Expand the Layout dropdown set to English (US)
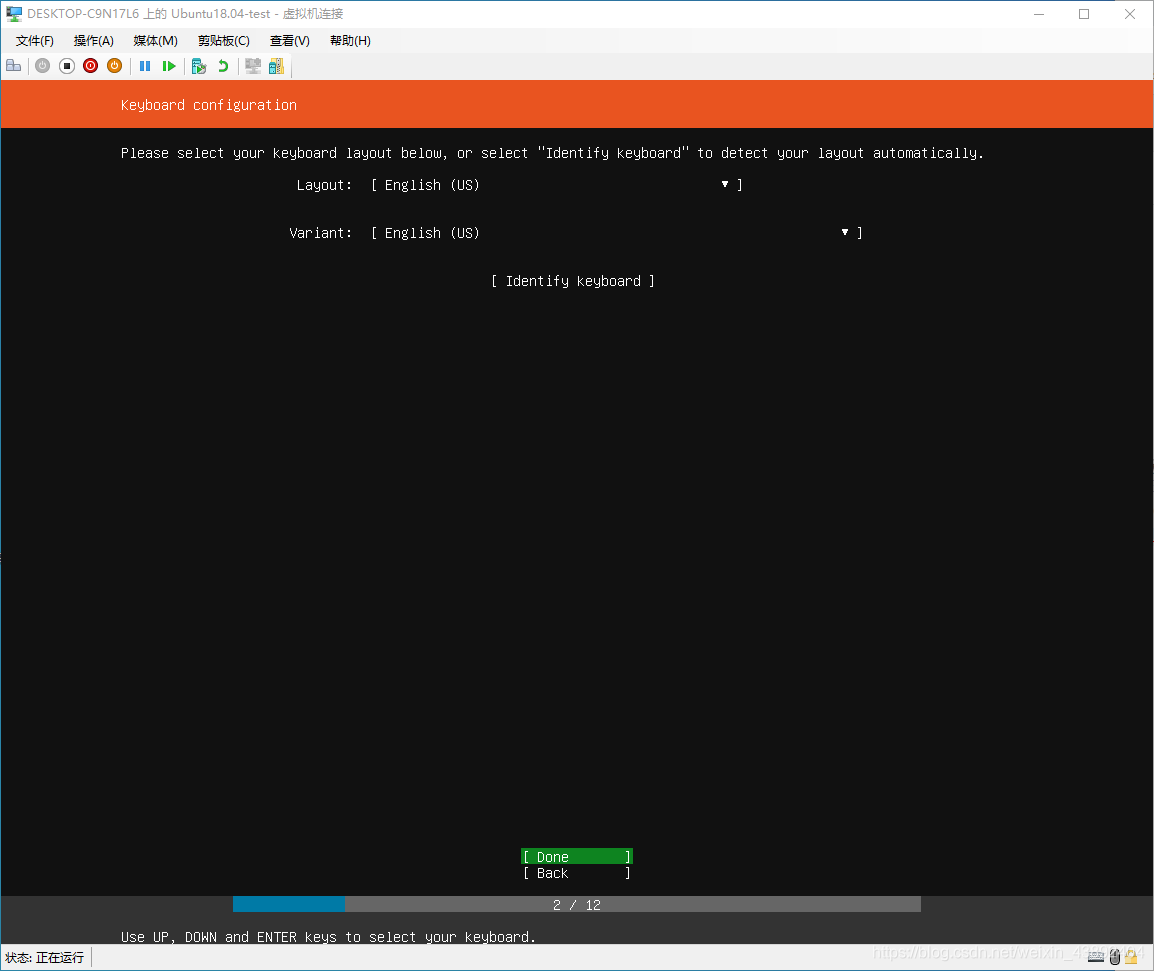The height and width of the screenshot is (971, 1154). pyautogui.click(x=557, y=185)
